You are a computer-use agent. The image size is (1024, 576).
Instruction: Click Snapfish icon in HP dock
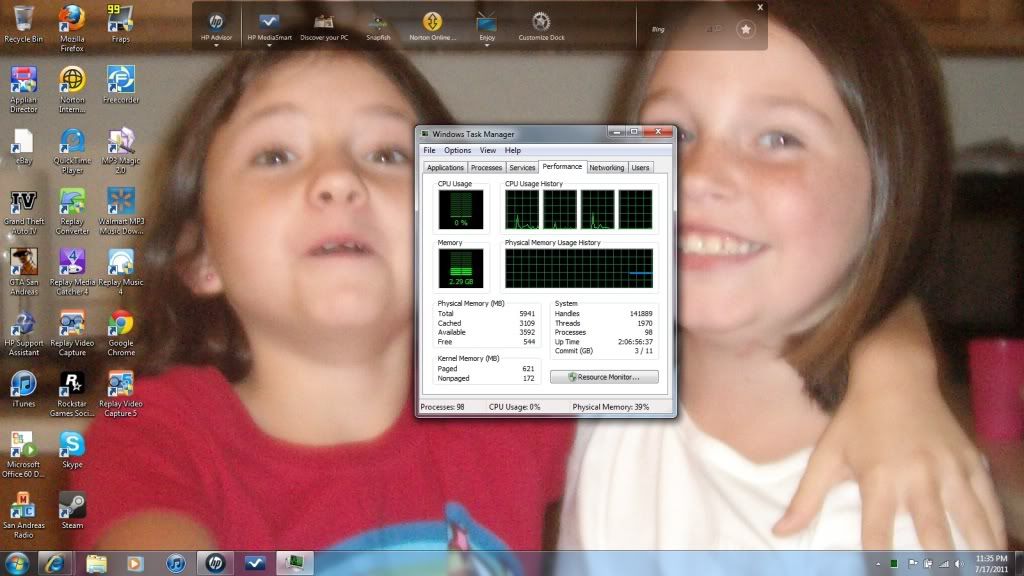(x=378, y=22)
